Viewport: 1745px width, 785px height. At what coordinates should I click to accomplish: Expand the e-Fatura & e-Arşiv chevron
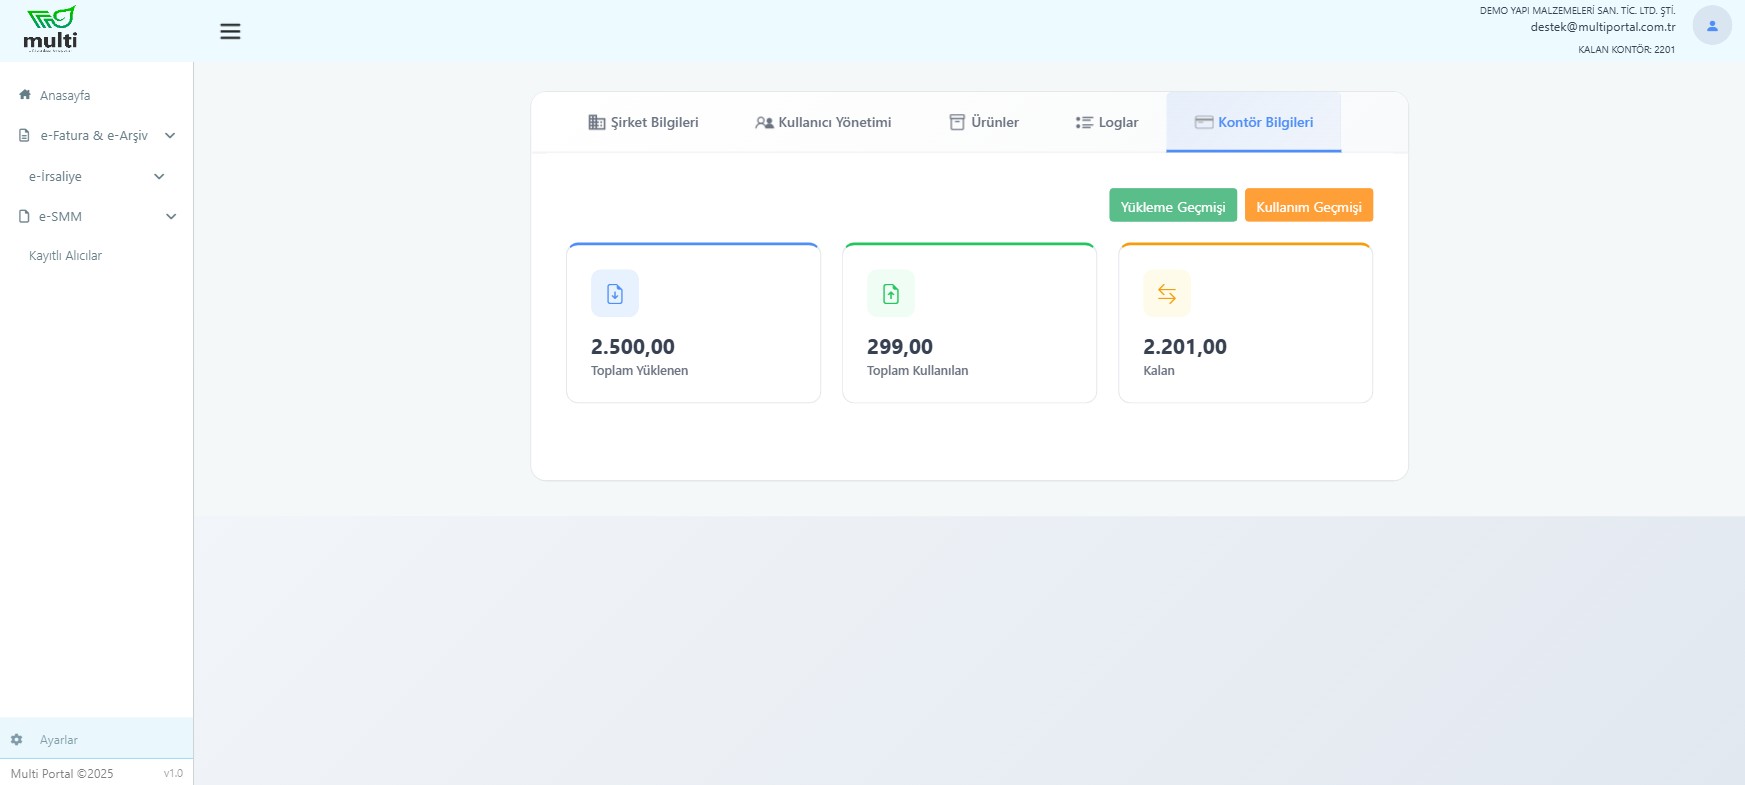(x=170, y=136)
